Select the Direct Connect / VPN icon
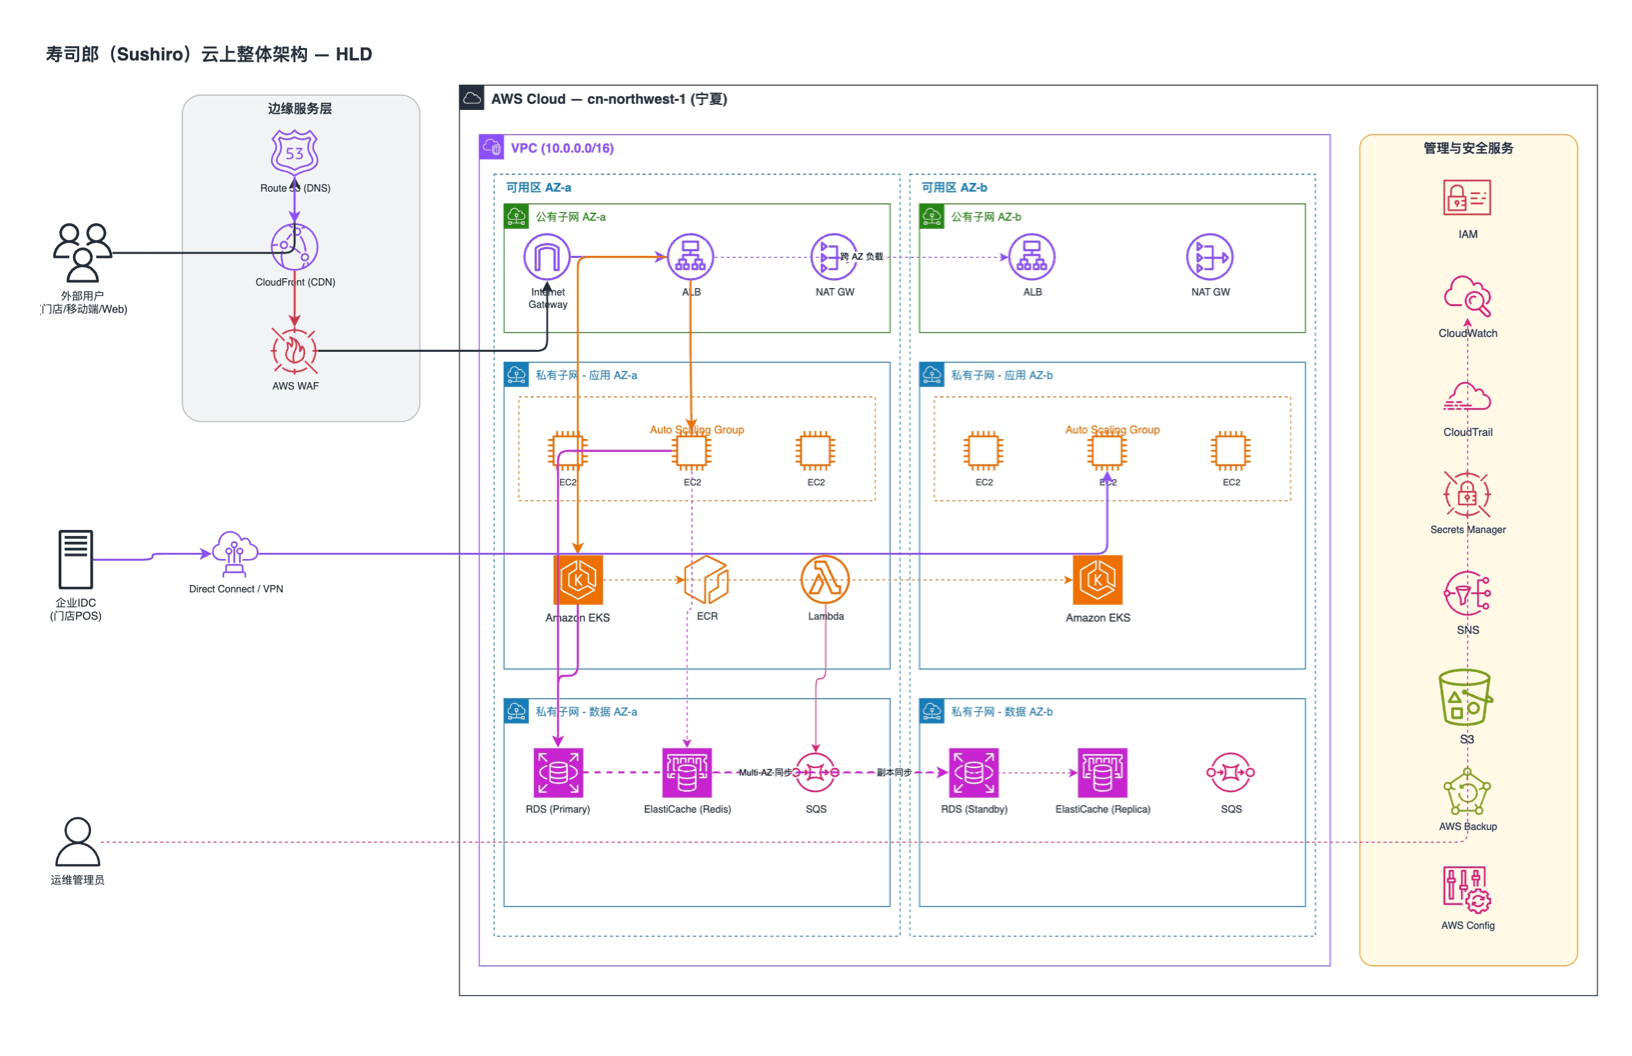 [234, 554]
